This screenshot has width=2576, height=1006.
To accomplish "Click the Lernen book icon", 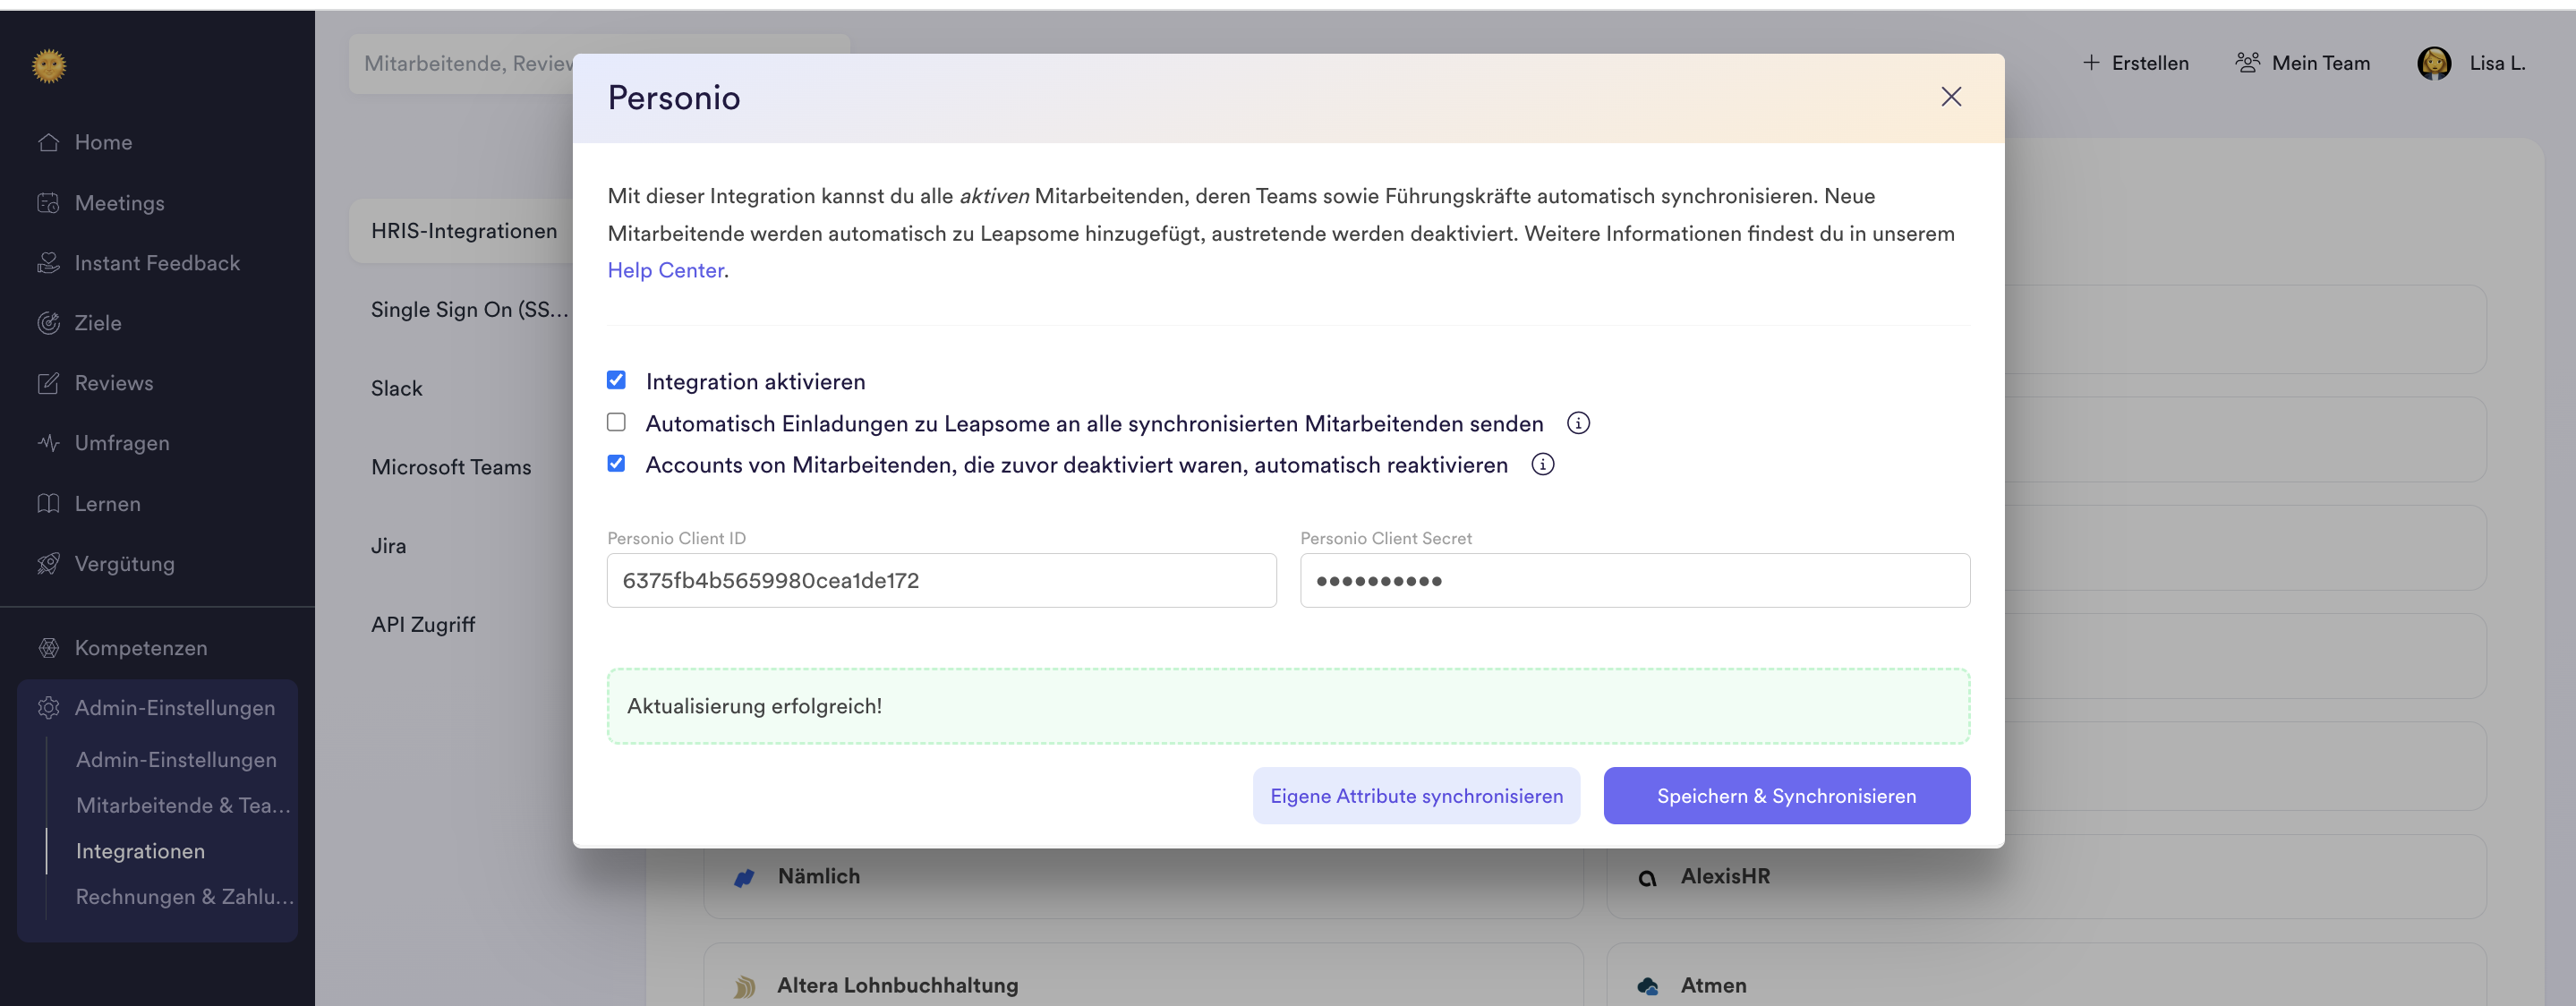I will coord(48,504).
